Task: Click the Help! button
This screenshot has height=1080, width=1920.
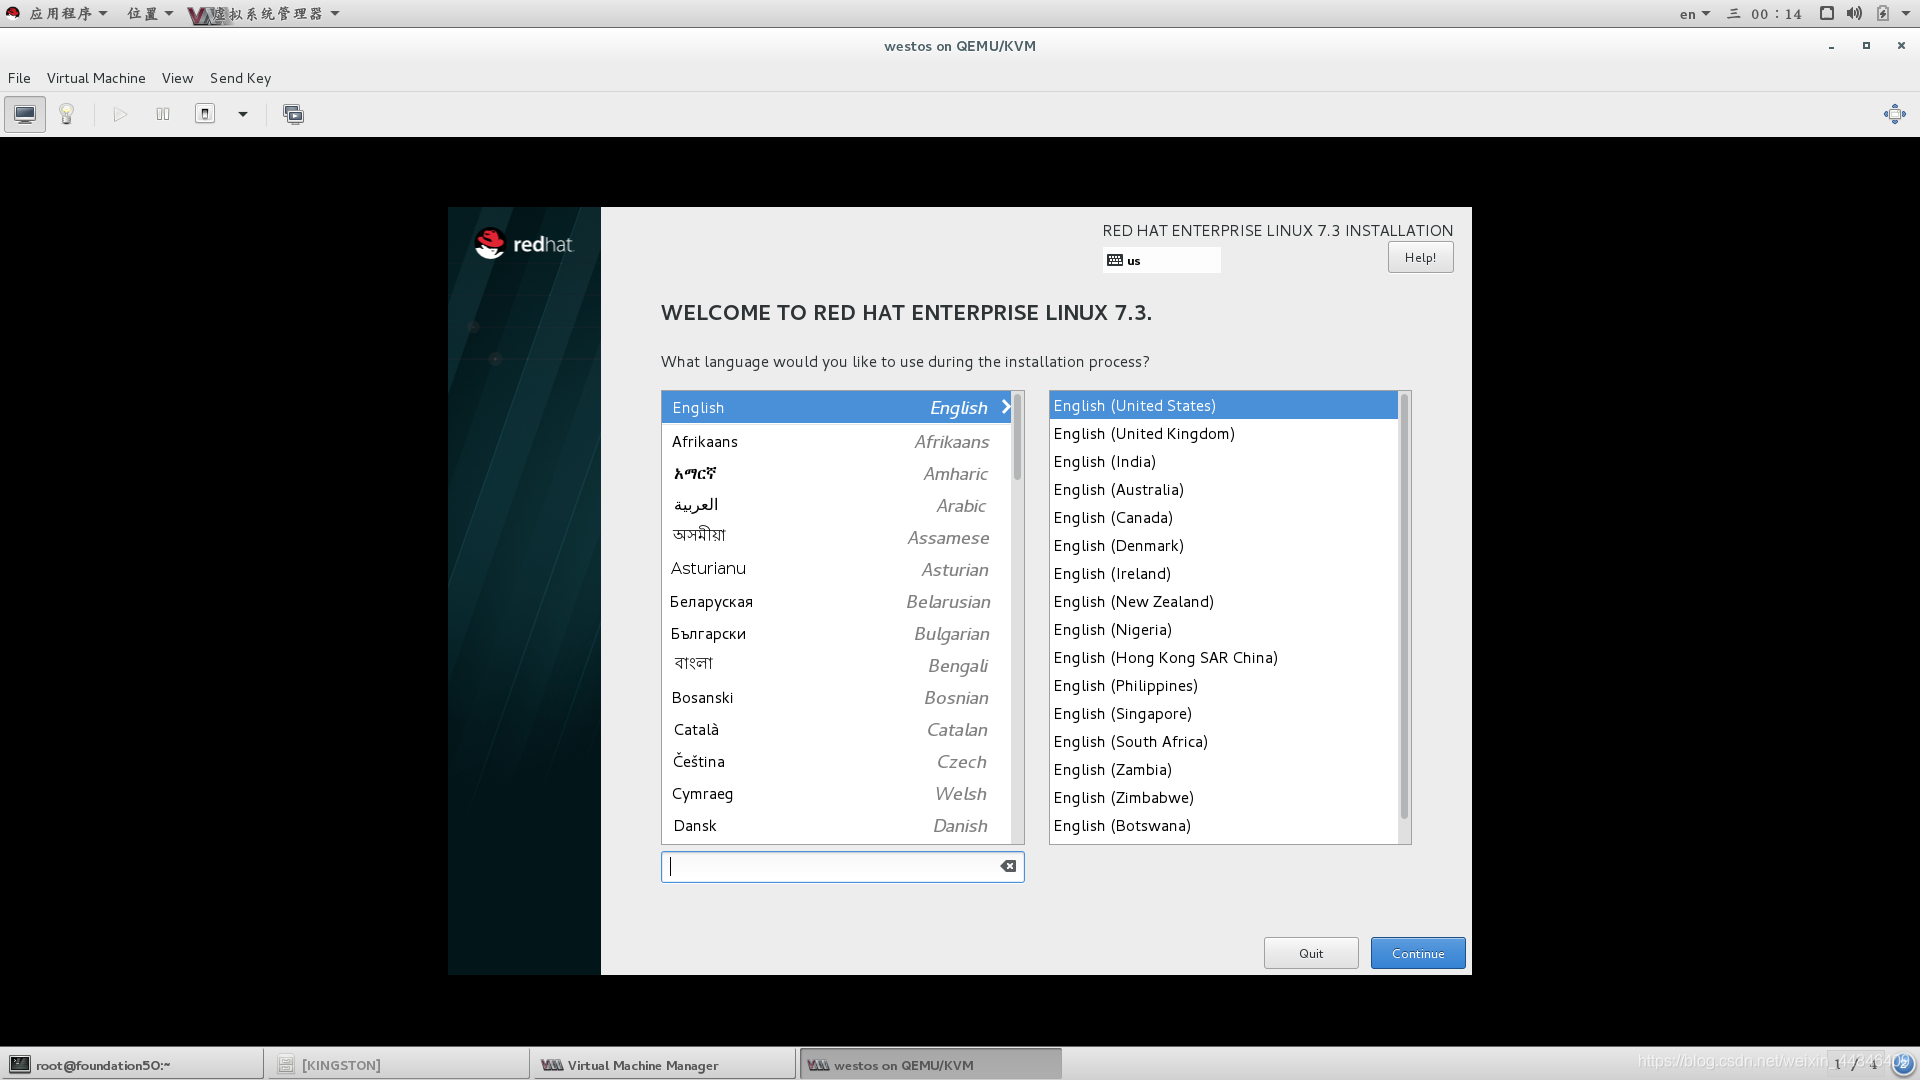Action: tap(1420, 257)
